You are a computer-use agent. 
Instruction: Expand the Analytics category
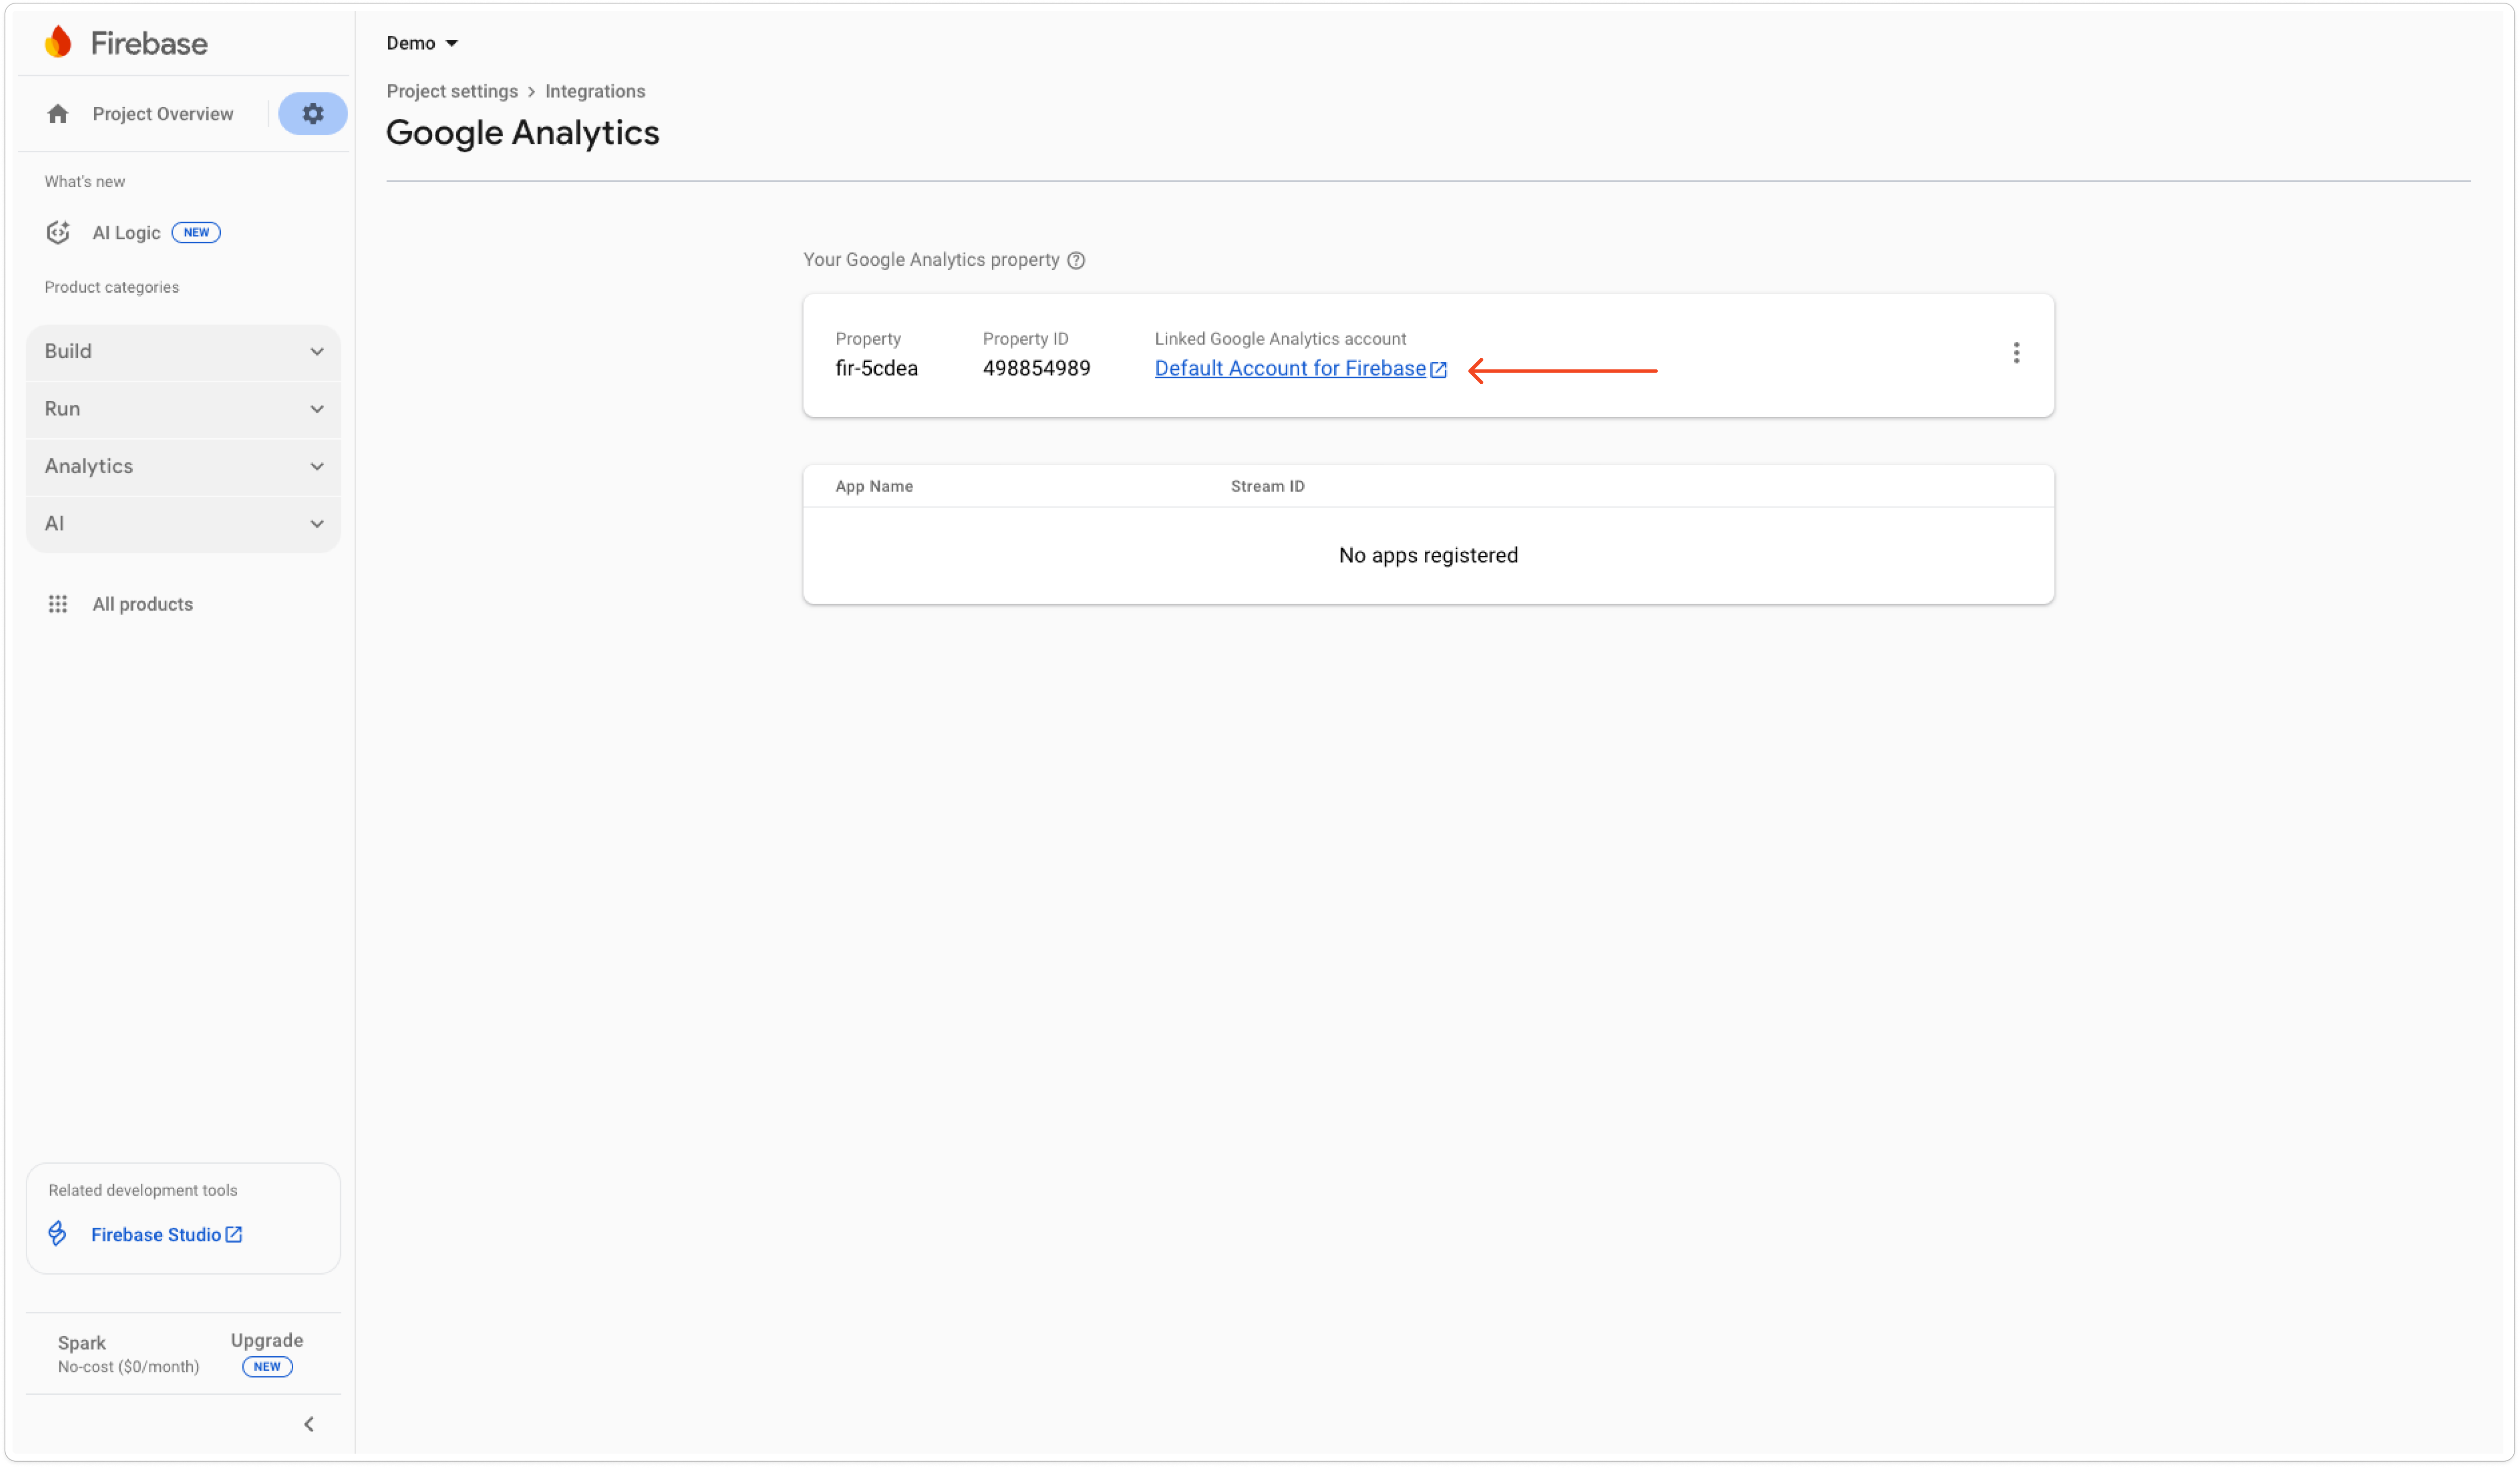click(183, 466)
